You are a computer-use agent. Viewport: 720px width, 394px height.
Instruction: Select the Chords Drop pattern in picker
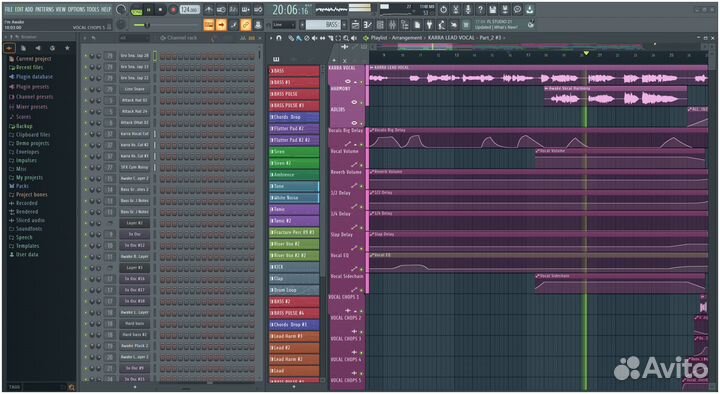(x=294, y=117)
